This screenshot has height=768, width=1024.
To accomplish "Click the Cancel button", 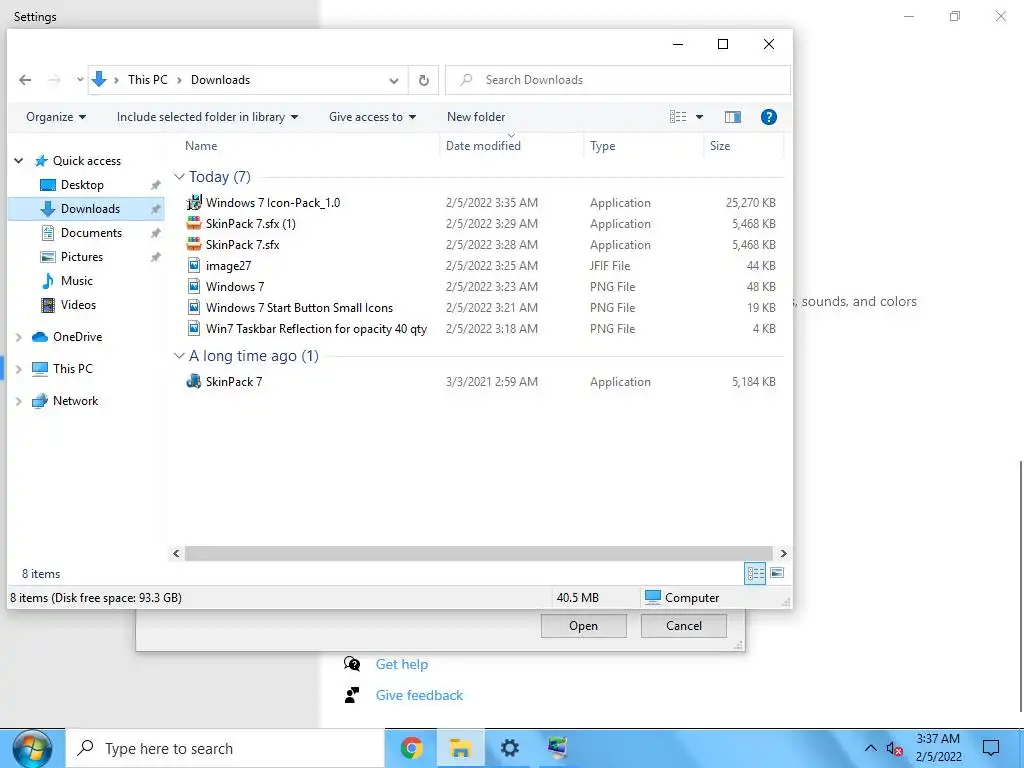I will 684,626.
